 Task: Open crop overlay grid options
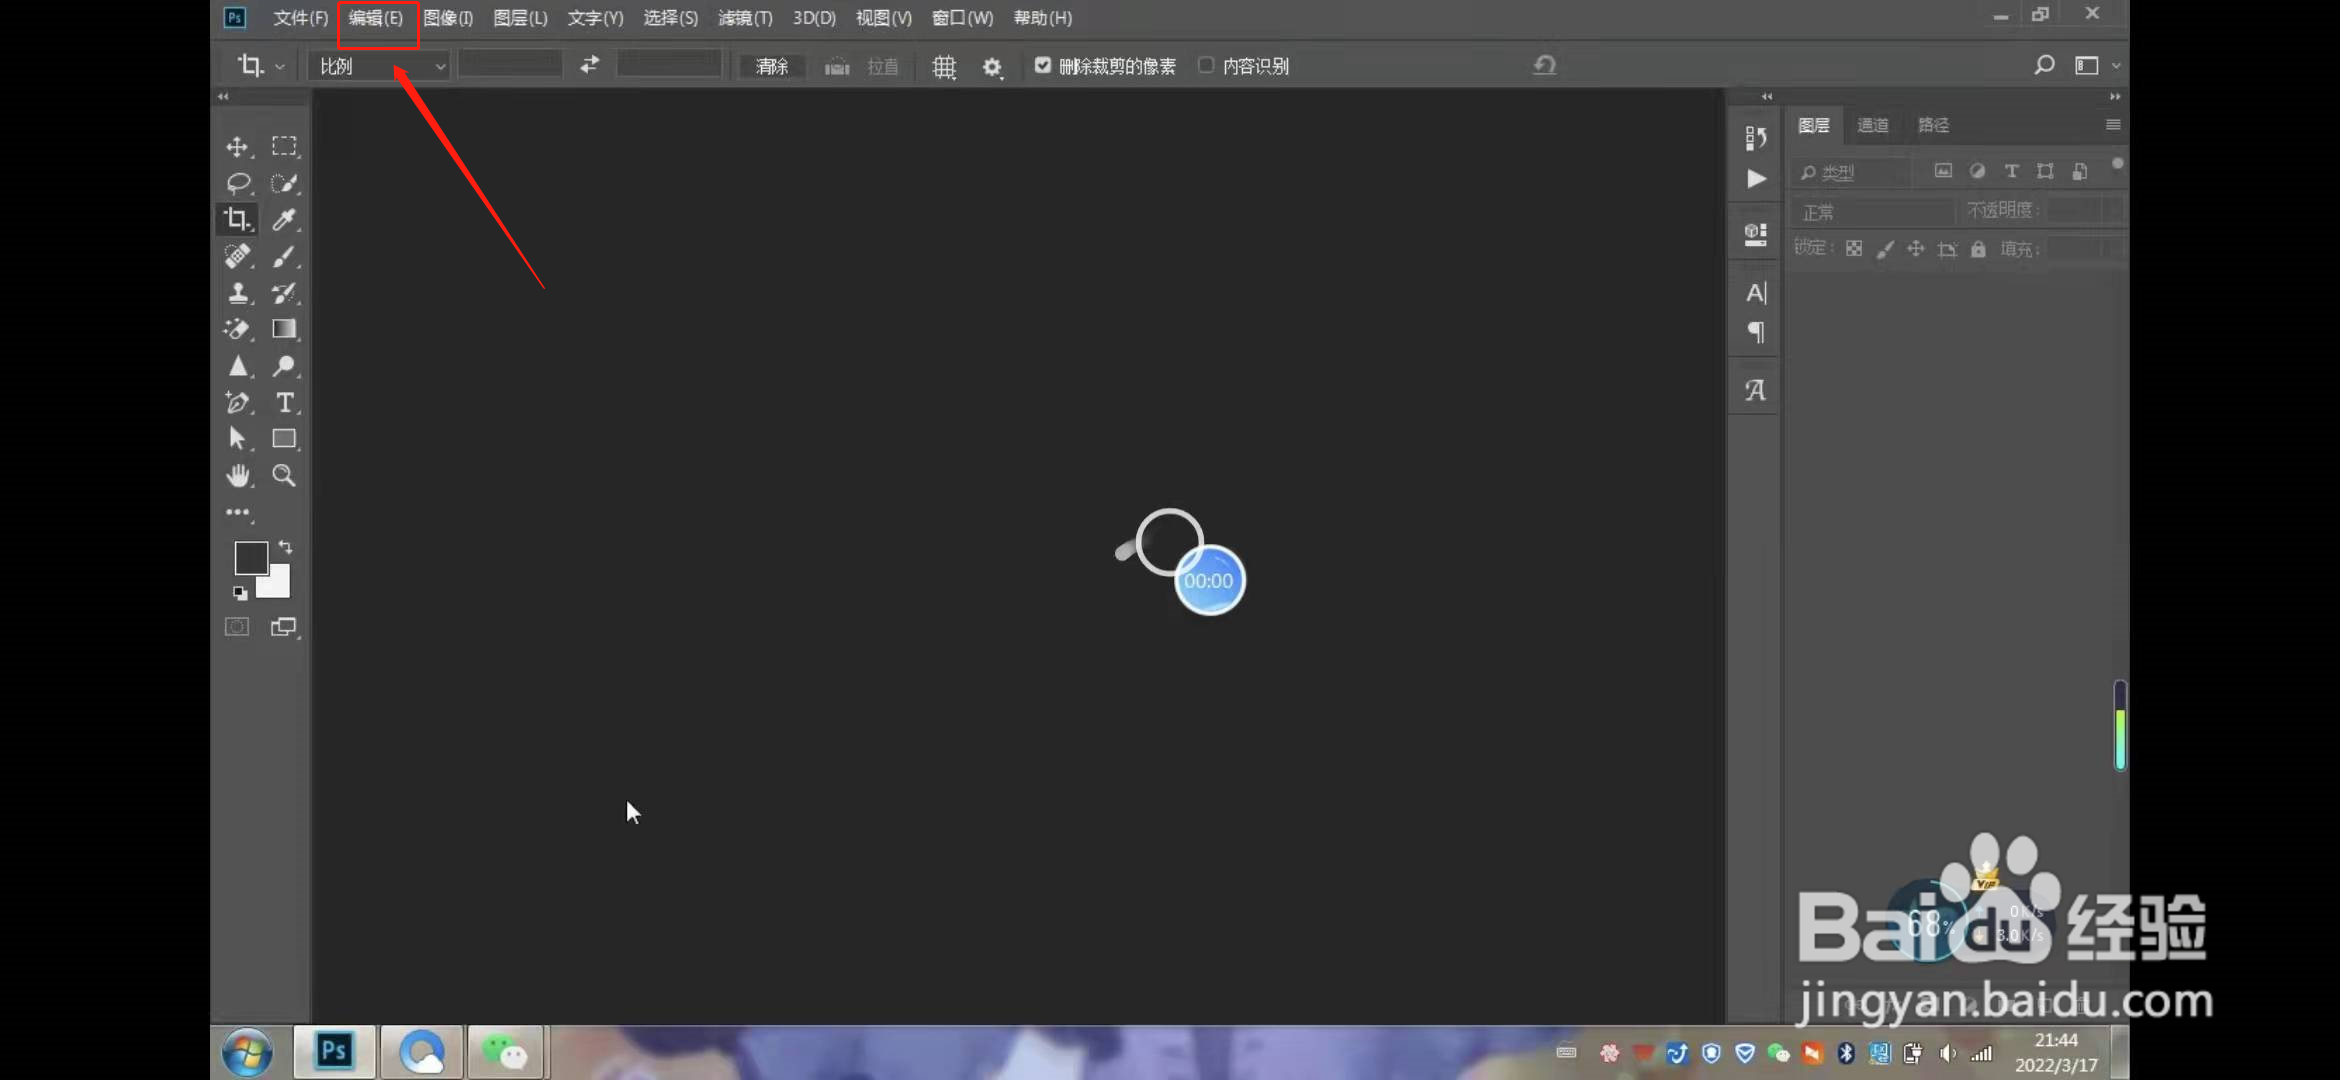pos(944,67)
